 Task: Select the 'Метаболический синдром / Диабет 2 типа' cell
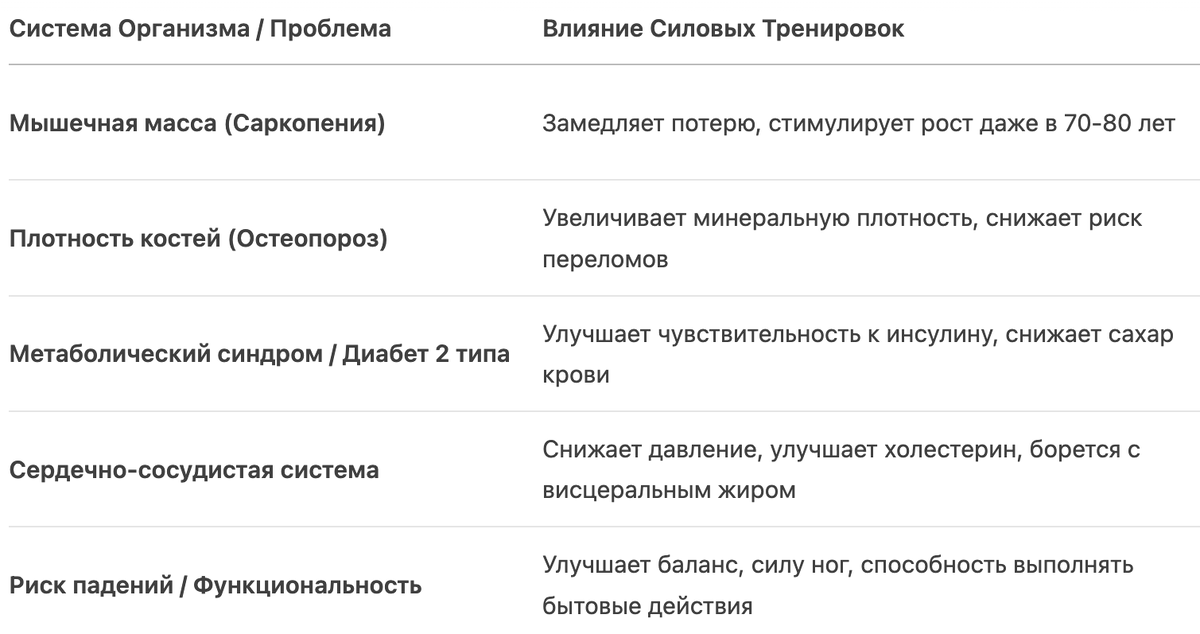click(259, 354)
